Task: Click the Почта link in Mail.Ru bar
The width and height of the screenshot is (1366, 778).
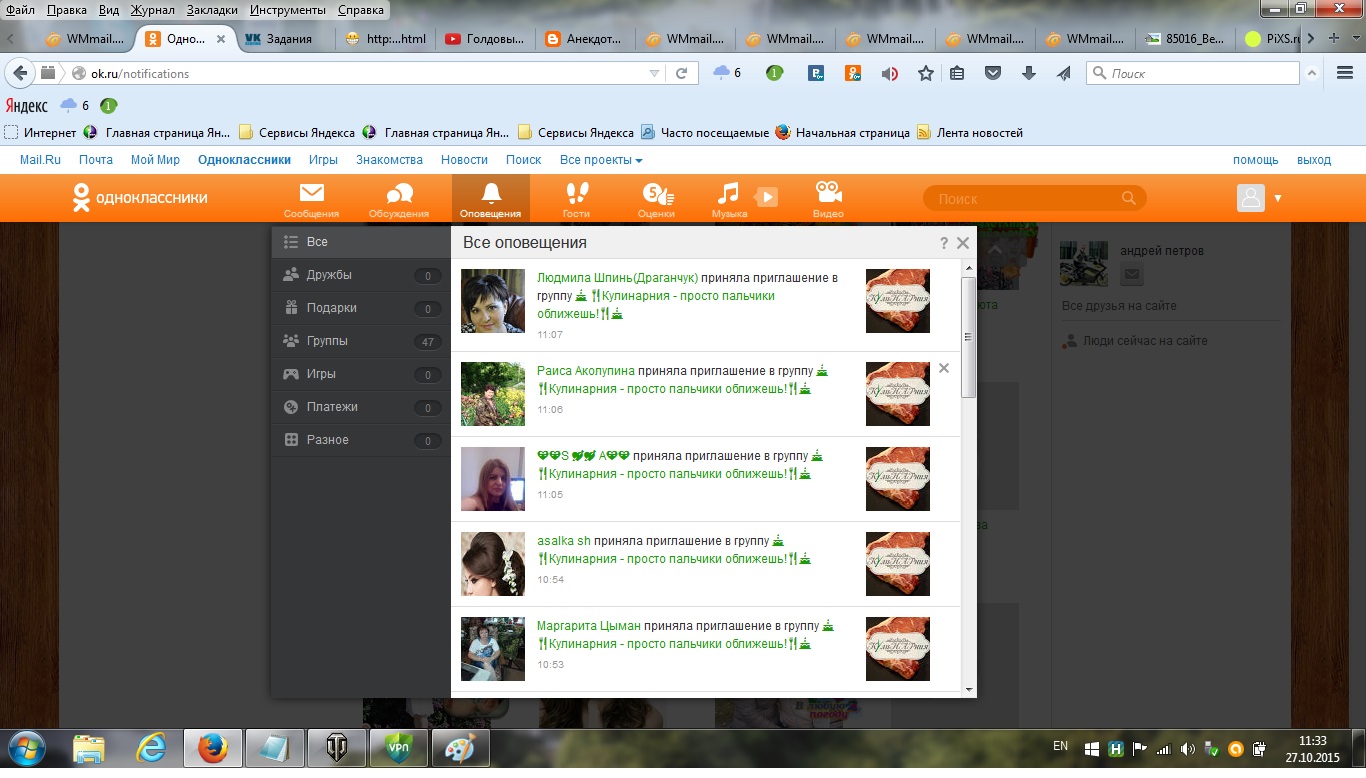Action: [x=96, y=160]
